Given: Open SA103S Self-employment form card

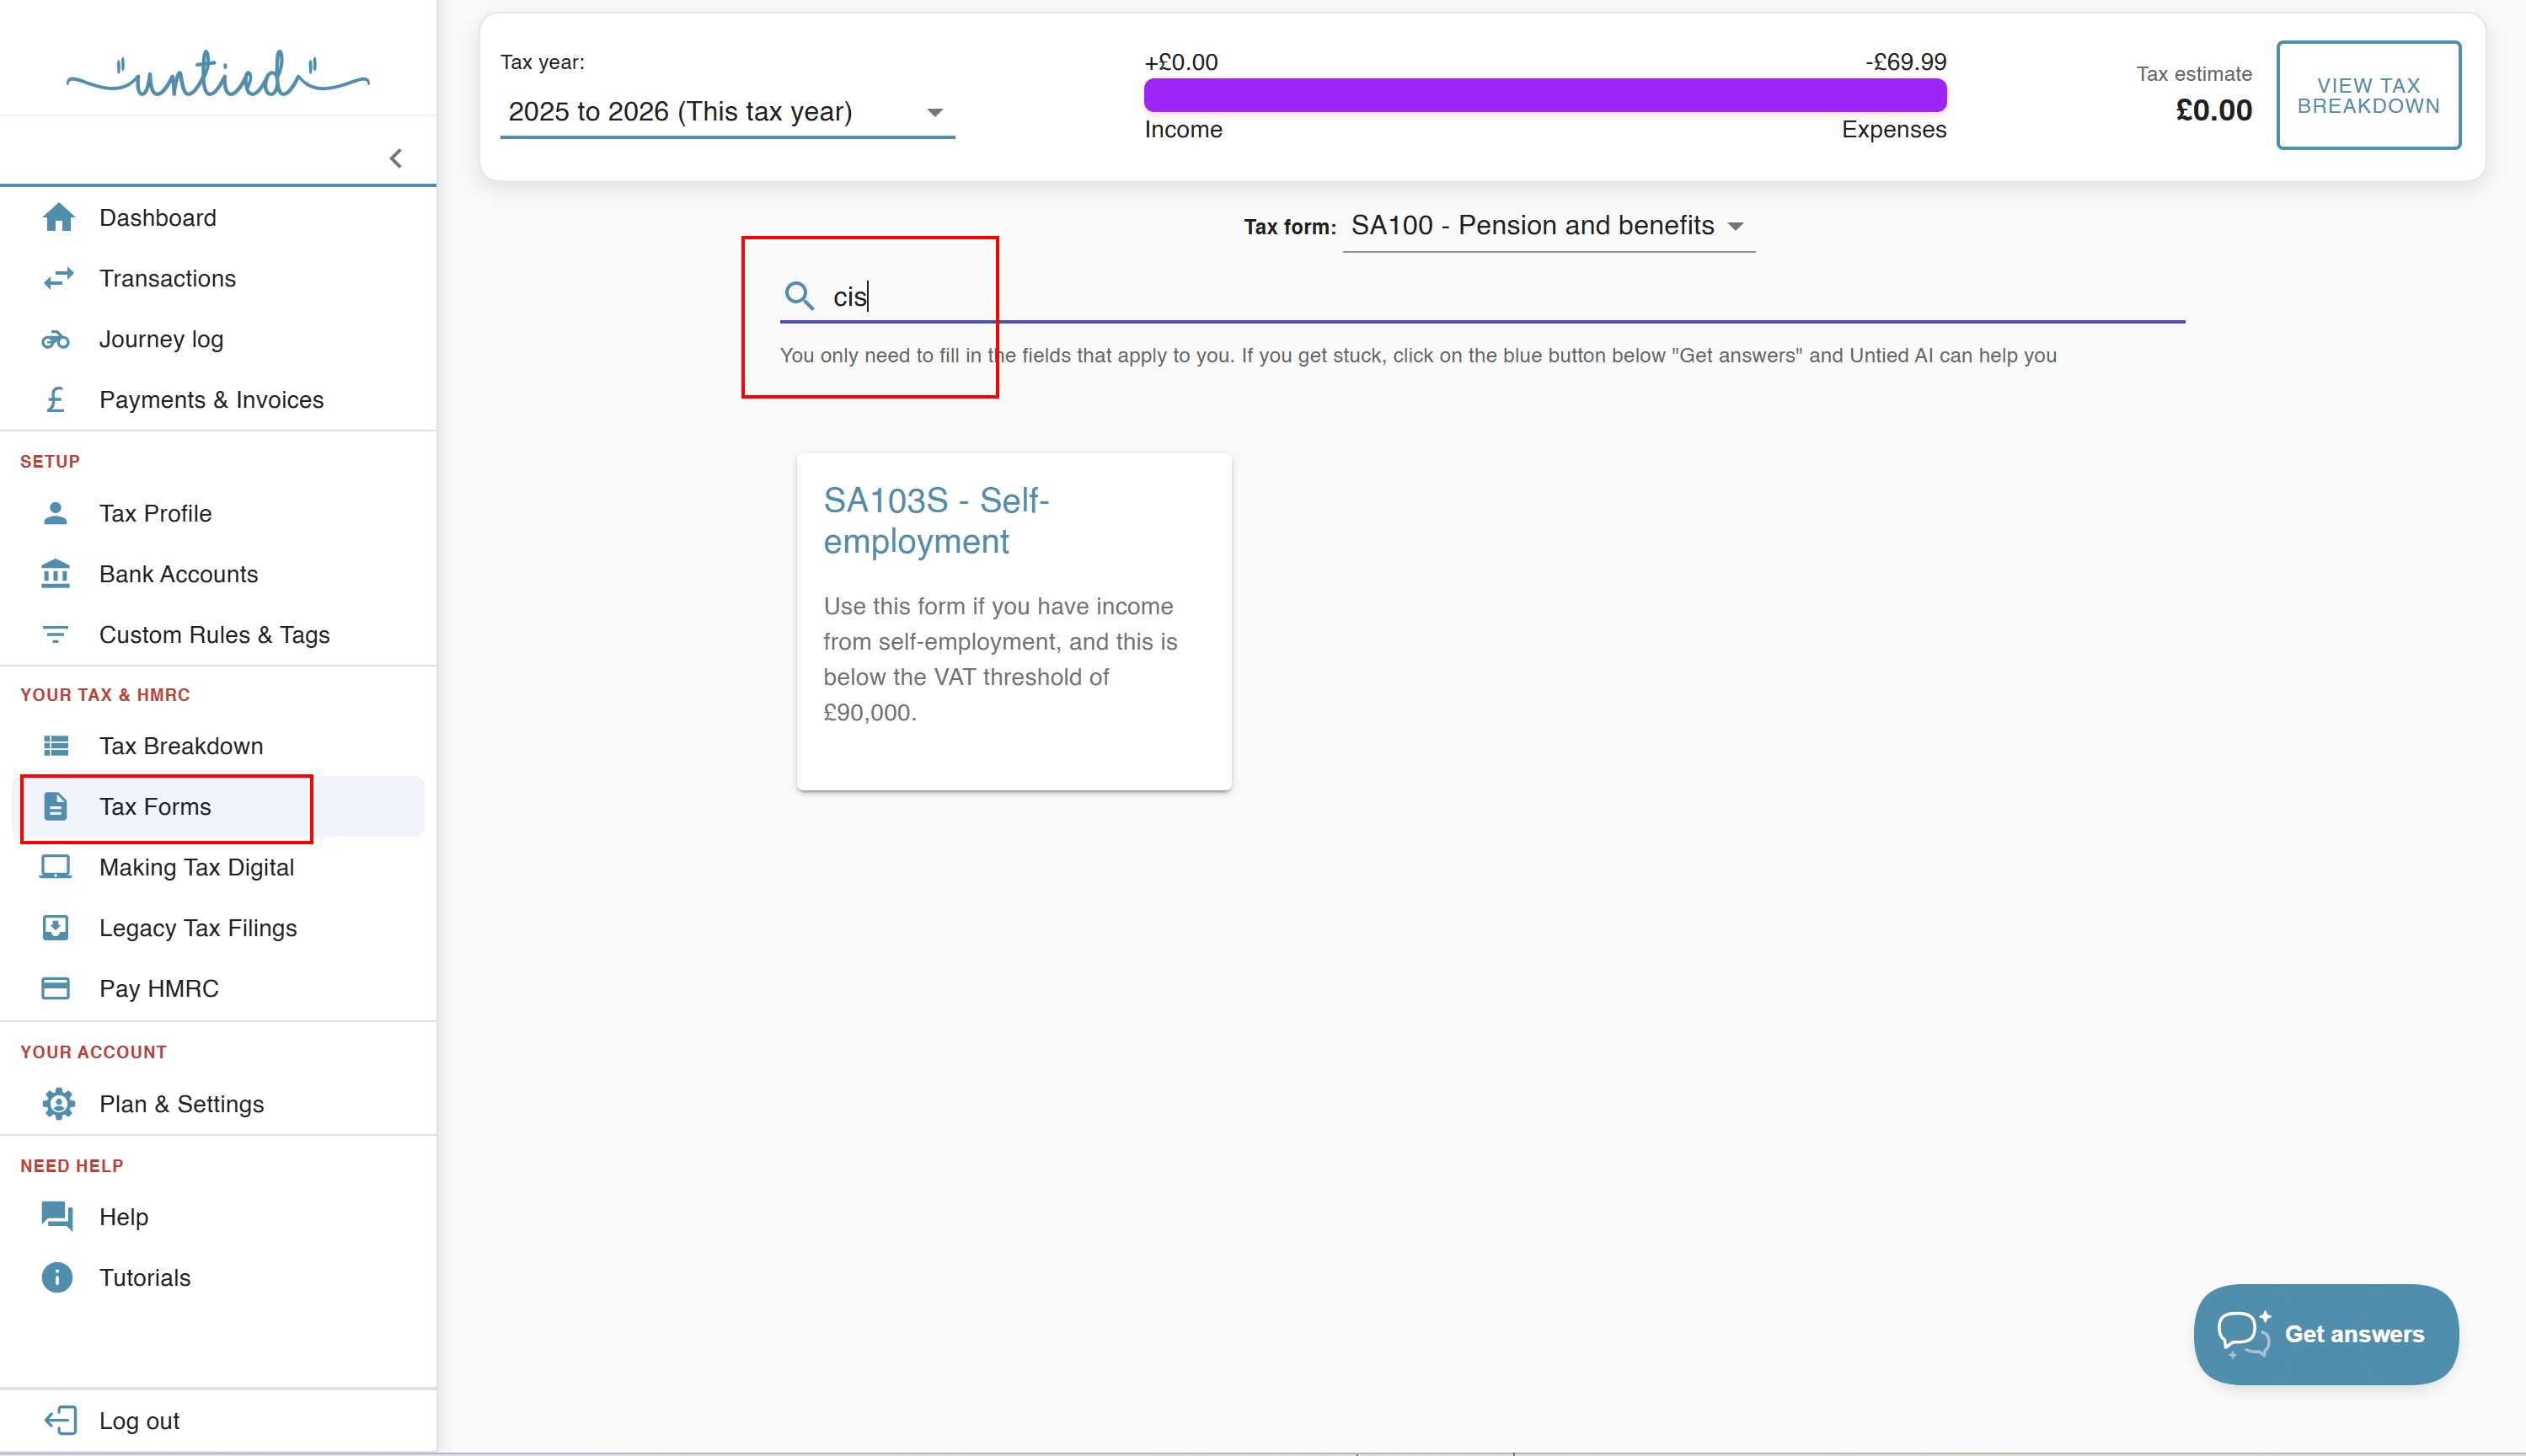Looking at the screenshot, I should tap(1013, 620).
